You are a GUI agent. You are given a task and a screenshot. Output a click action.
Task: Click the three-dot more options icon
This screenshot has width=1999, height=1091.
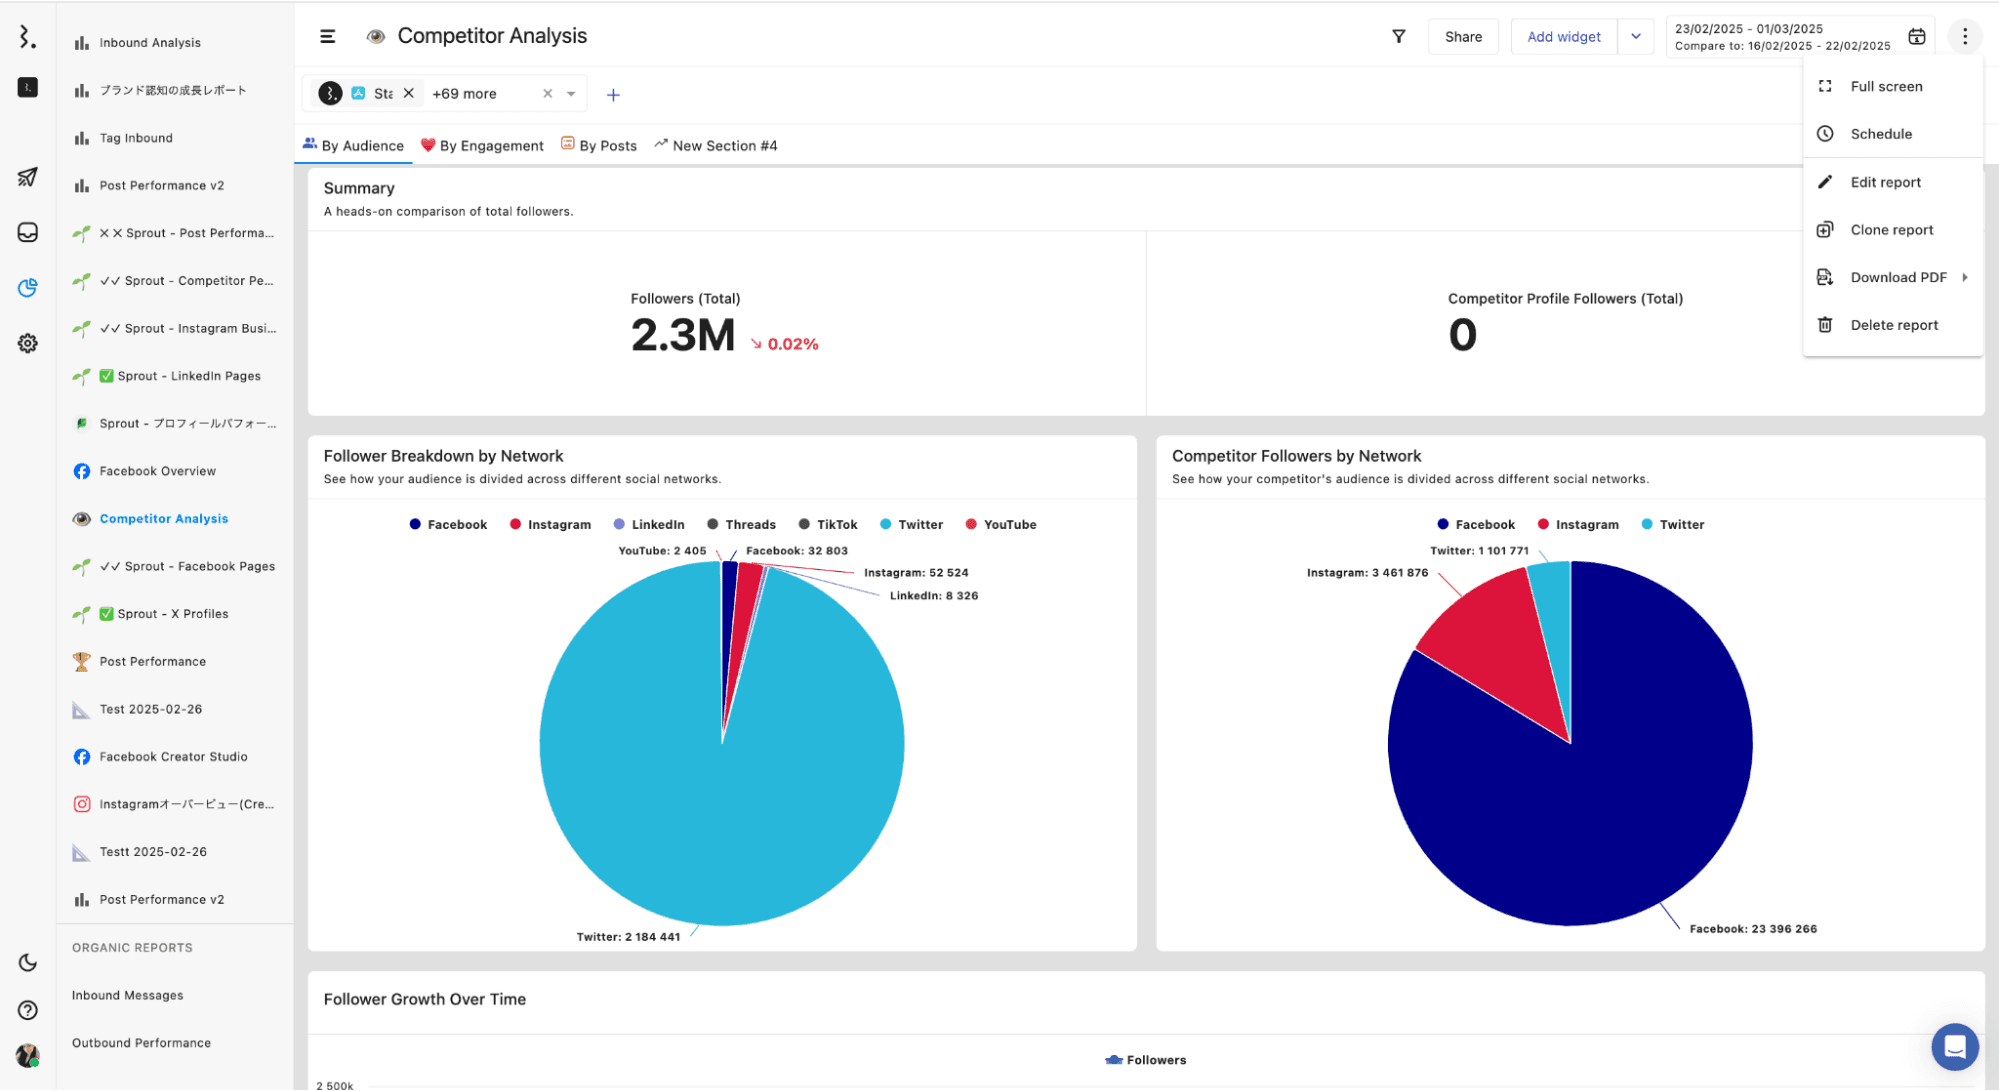tap(1964, 36)
